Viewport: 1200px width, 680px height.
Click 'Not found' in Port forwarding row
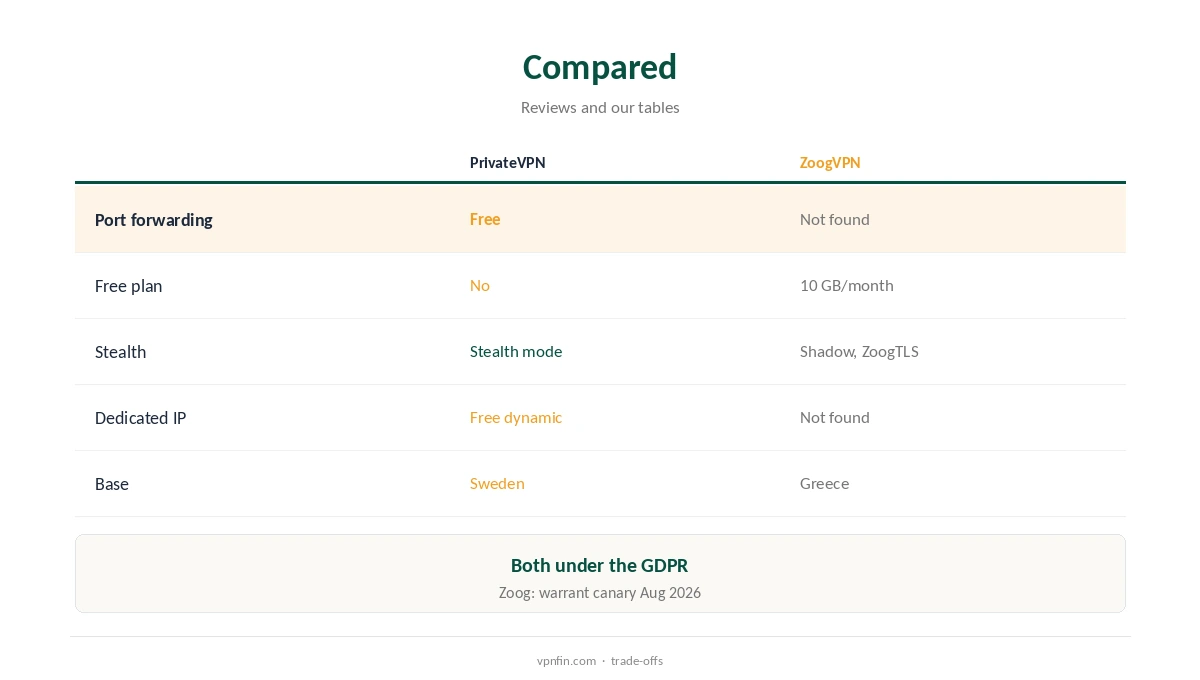(835, 219)
